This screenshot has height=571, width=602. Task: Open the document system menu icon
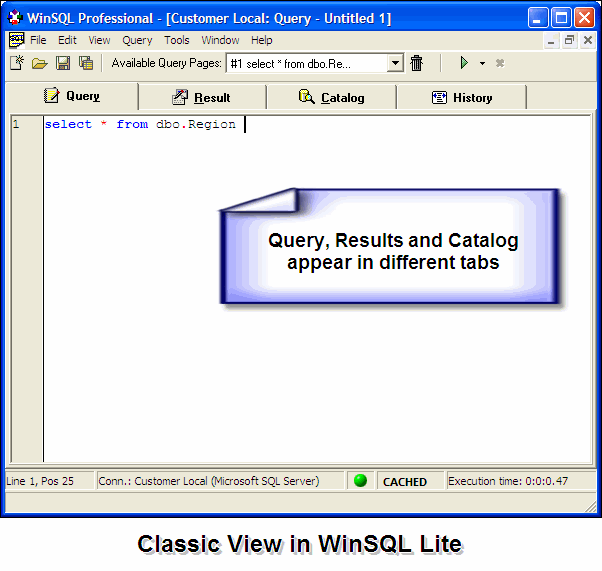(x=16, y=40)
